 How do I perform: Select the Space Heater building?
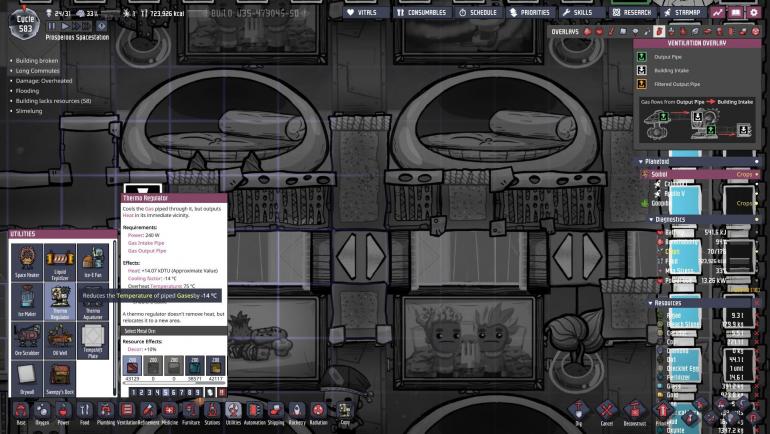coord(26,262)
